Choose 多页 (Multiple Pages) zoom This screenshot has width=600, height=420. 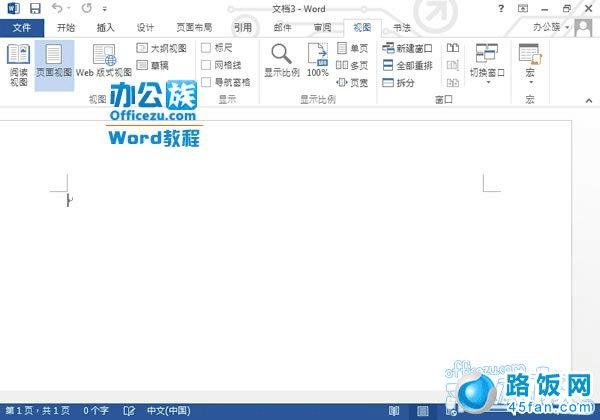[352, 65]
